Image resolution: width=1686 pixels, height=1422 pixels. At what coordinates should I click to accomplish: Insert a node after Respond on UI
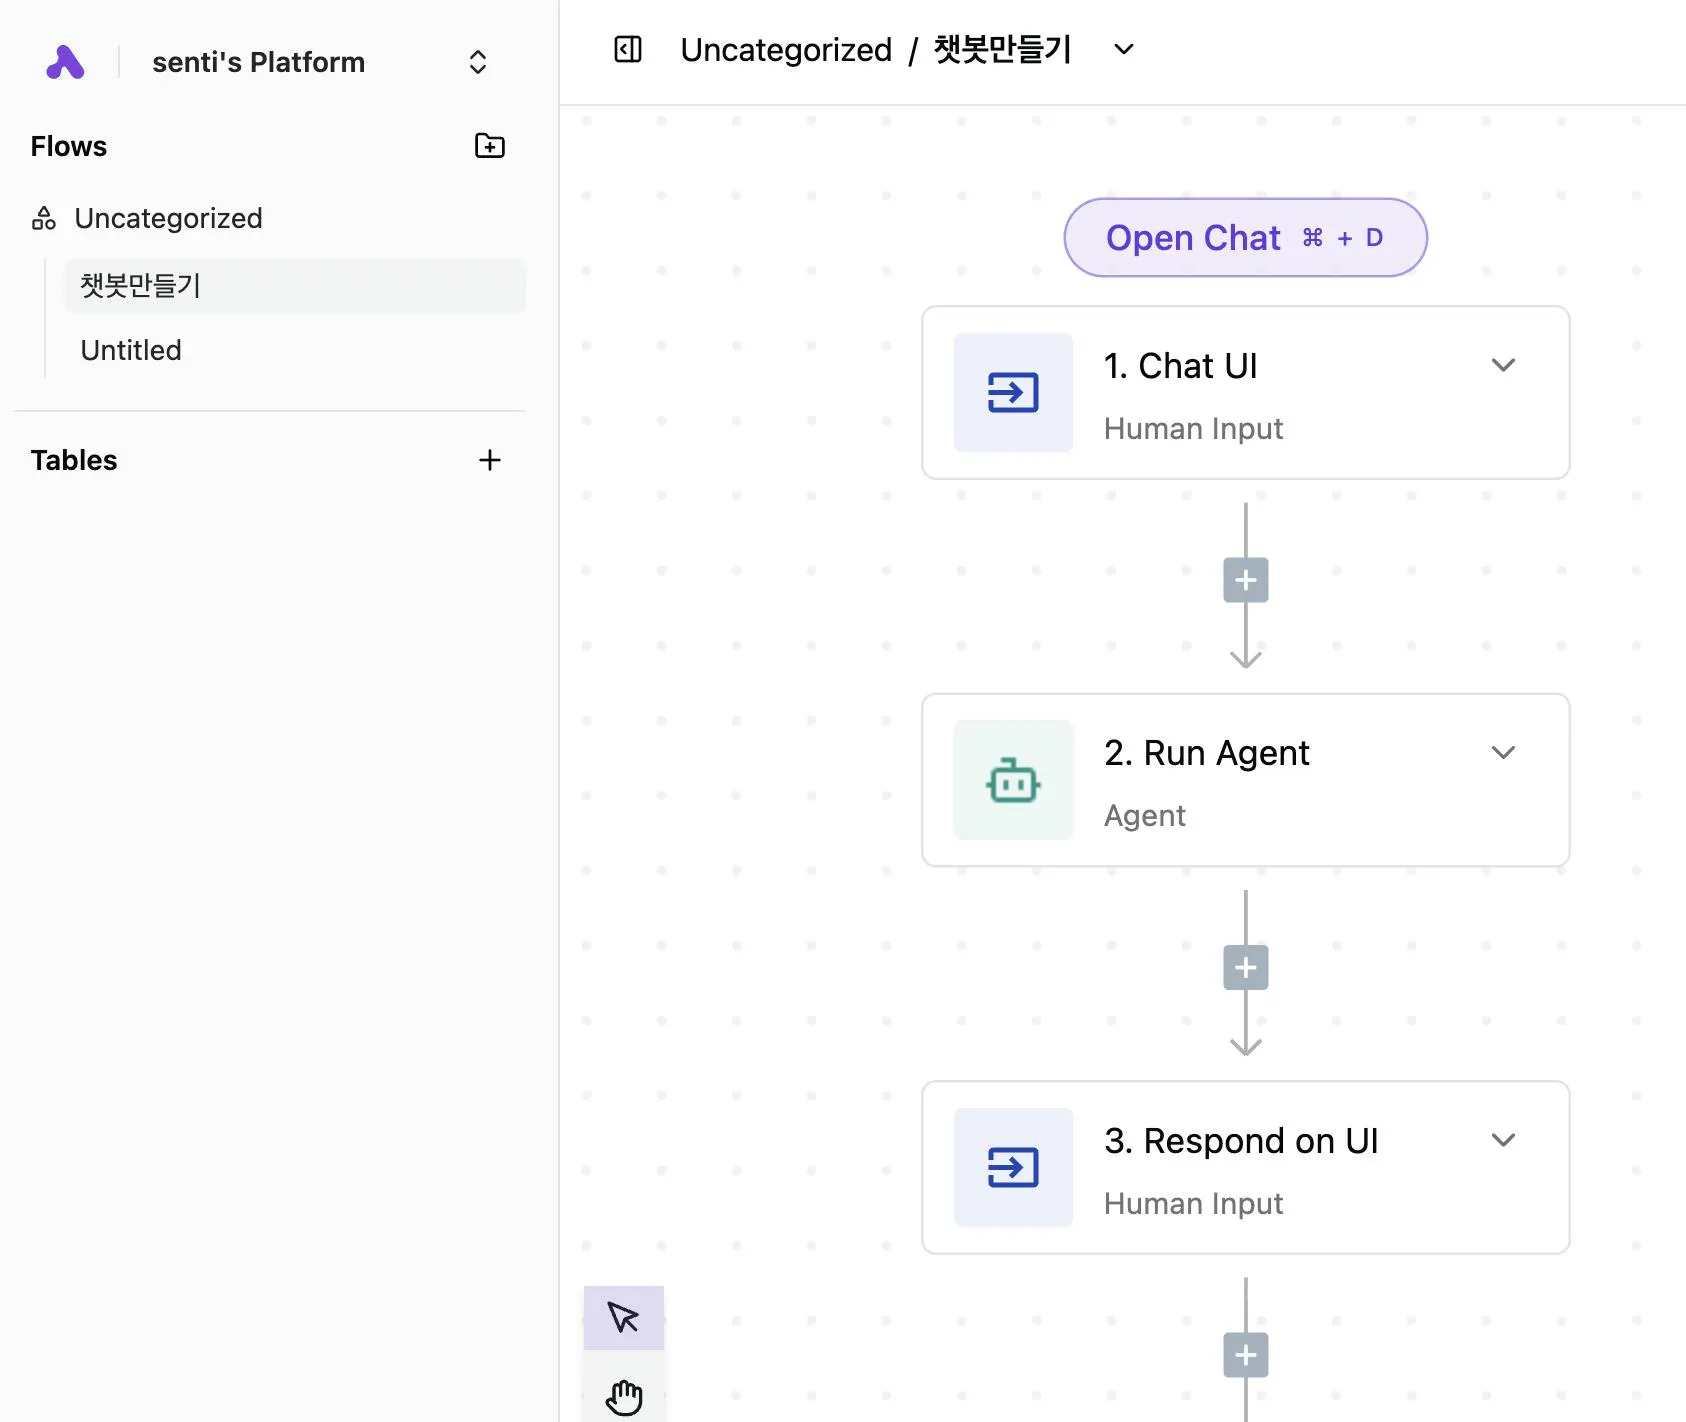point(1245,1354)
